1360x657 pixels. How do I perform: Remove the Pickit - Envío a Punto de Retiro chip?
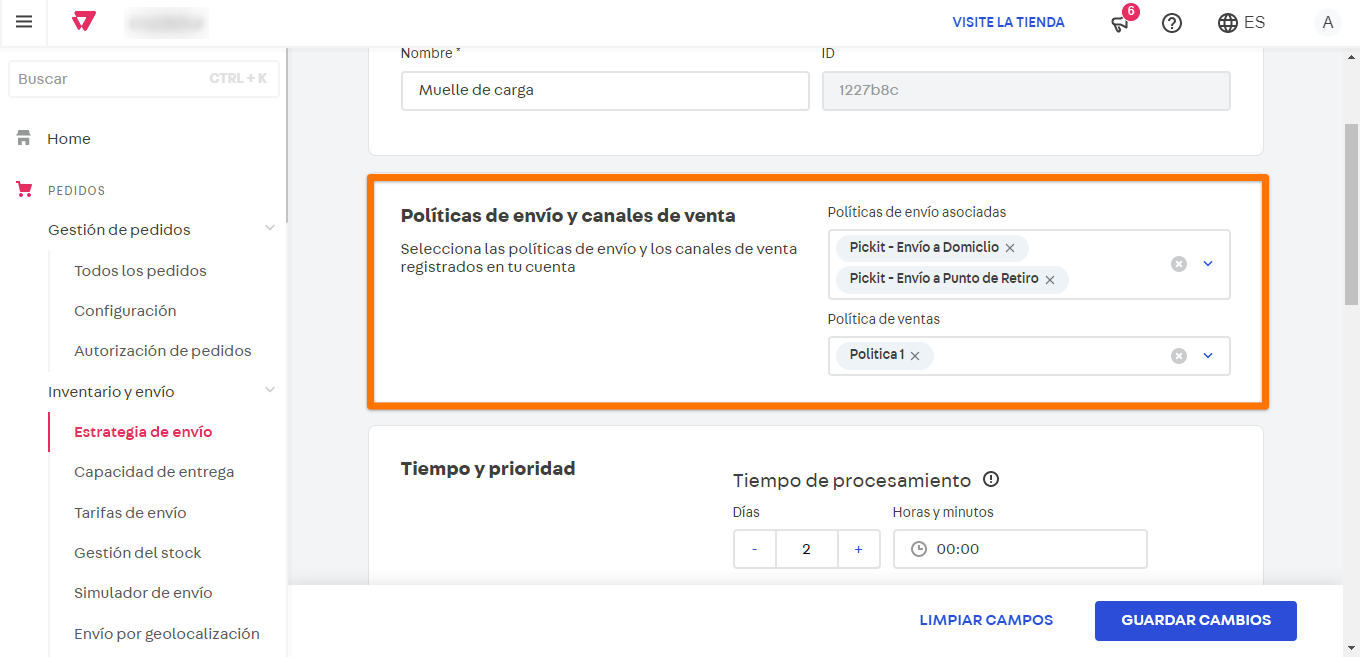pyautogui.click(x=1050, y=280)
